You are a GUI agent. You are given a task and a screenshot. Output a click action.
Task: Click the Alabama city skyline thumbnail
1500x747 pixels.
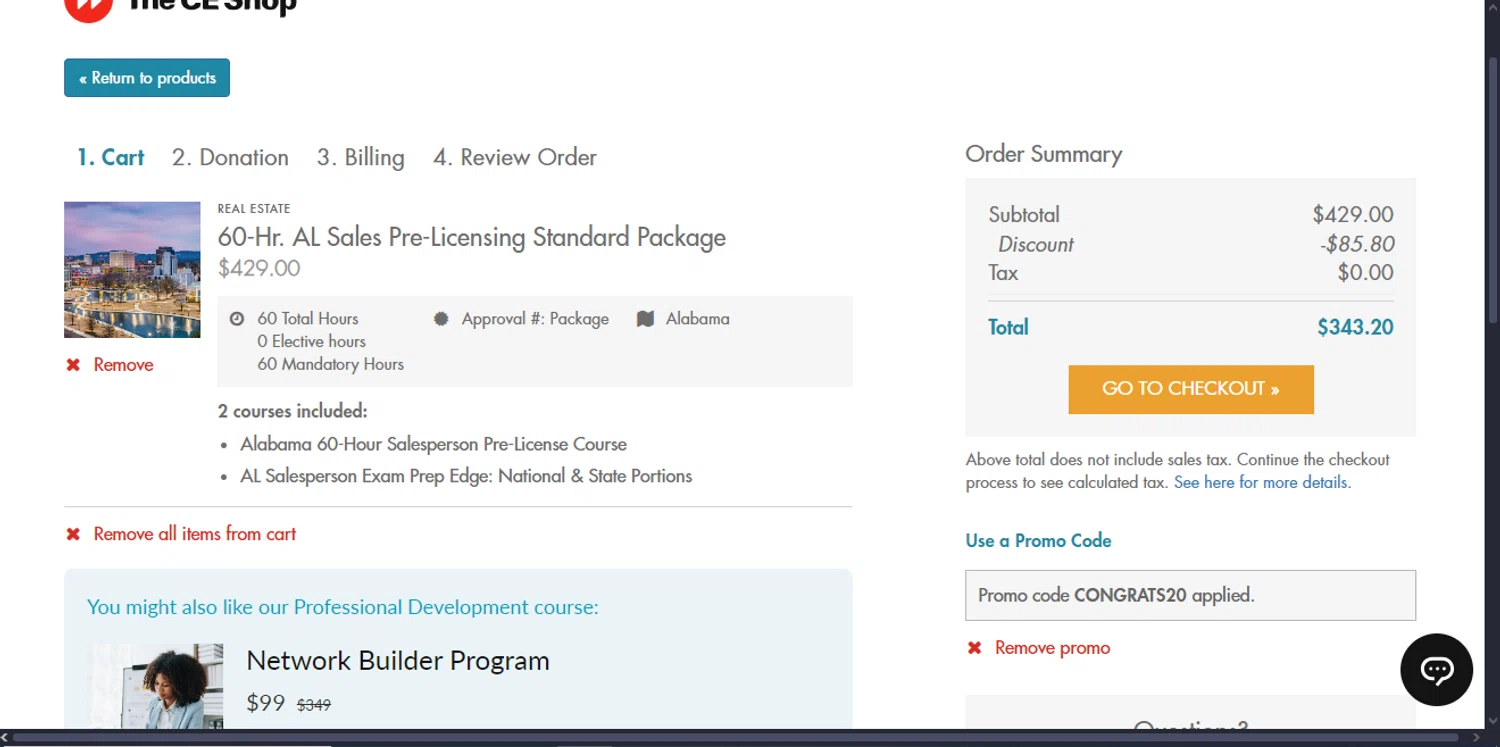(x=132, y=270)
